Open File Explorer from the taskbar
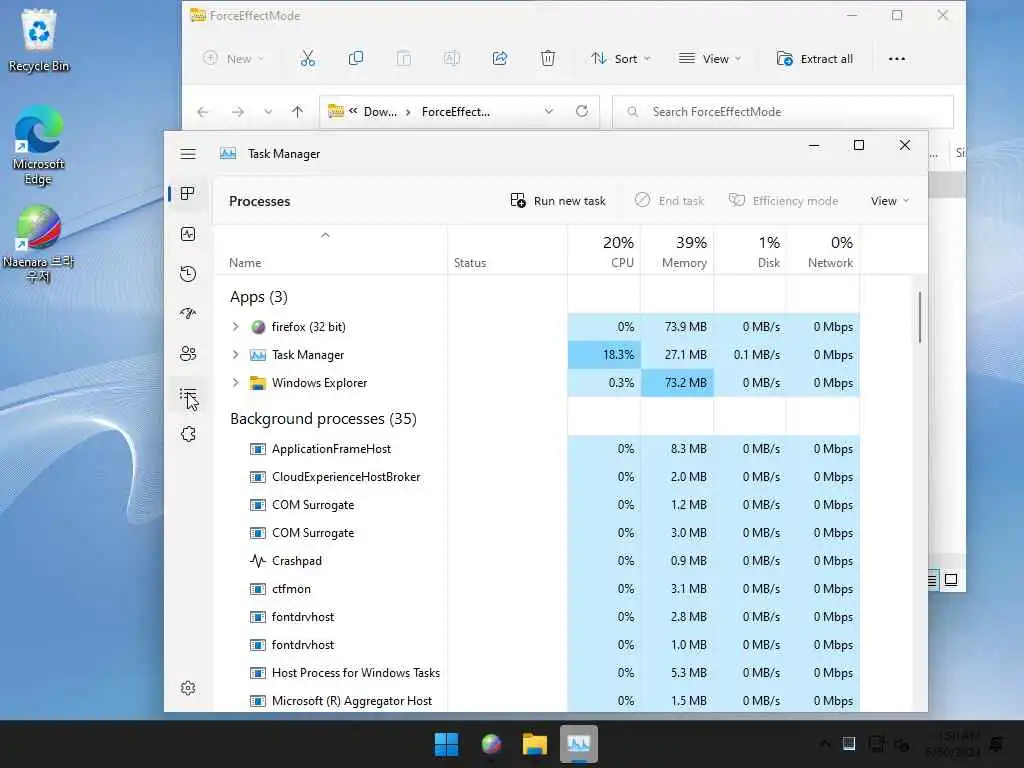 pyautogui.click(x=534, y=744)
